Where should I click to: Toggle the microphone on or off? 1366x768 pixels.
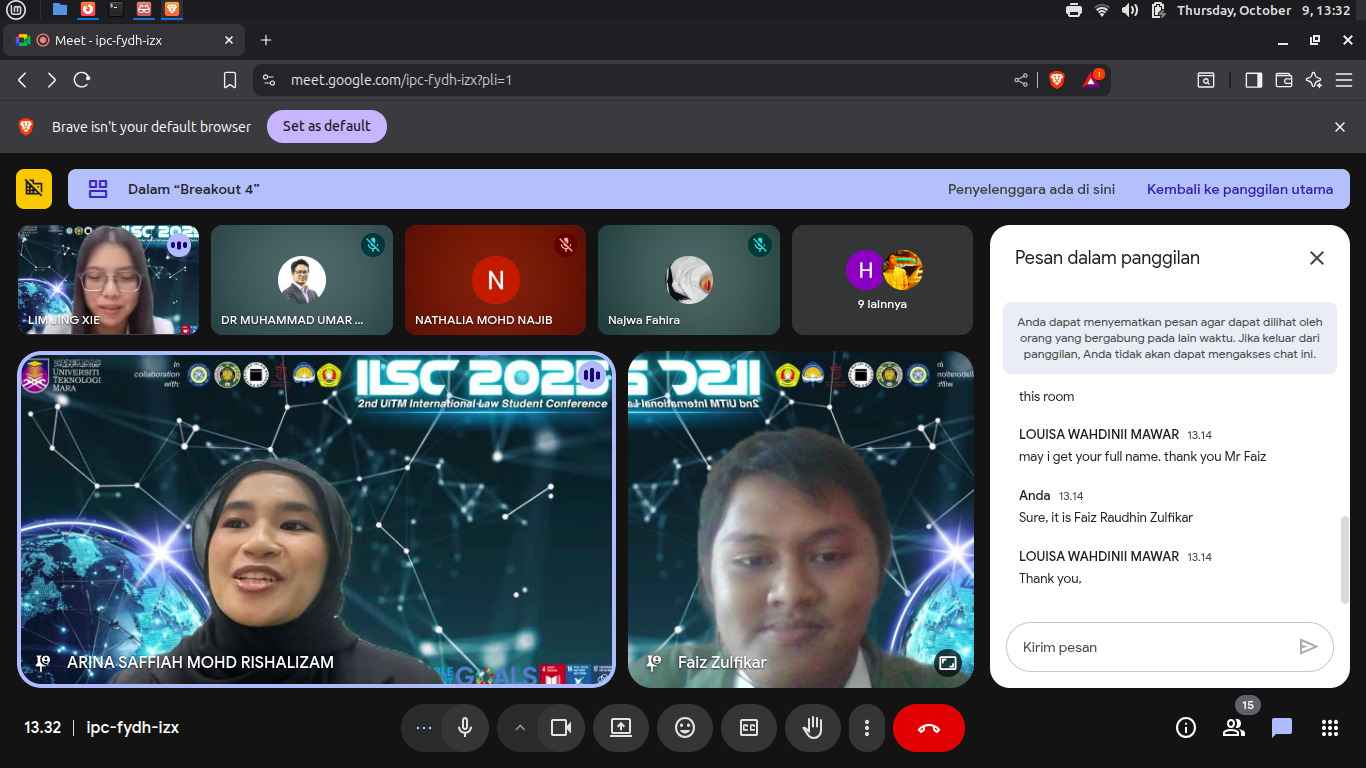(465, 728)
